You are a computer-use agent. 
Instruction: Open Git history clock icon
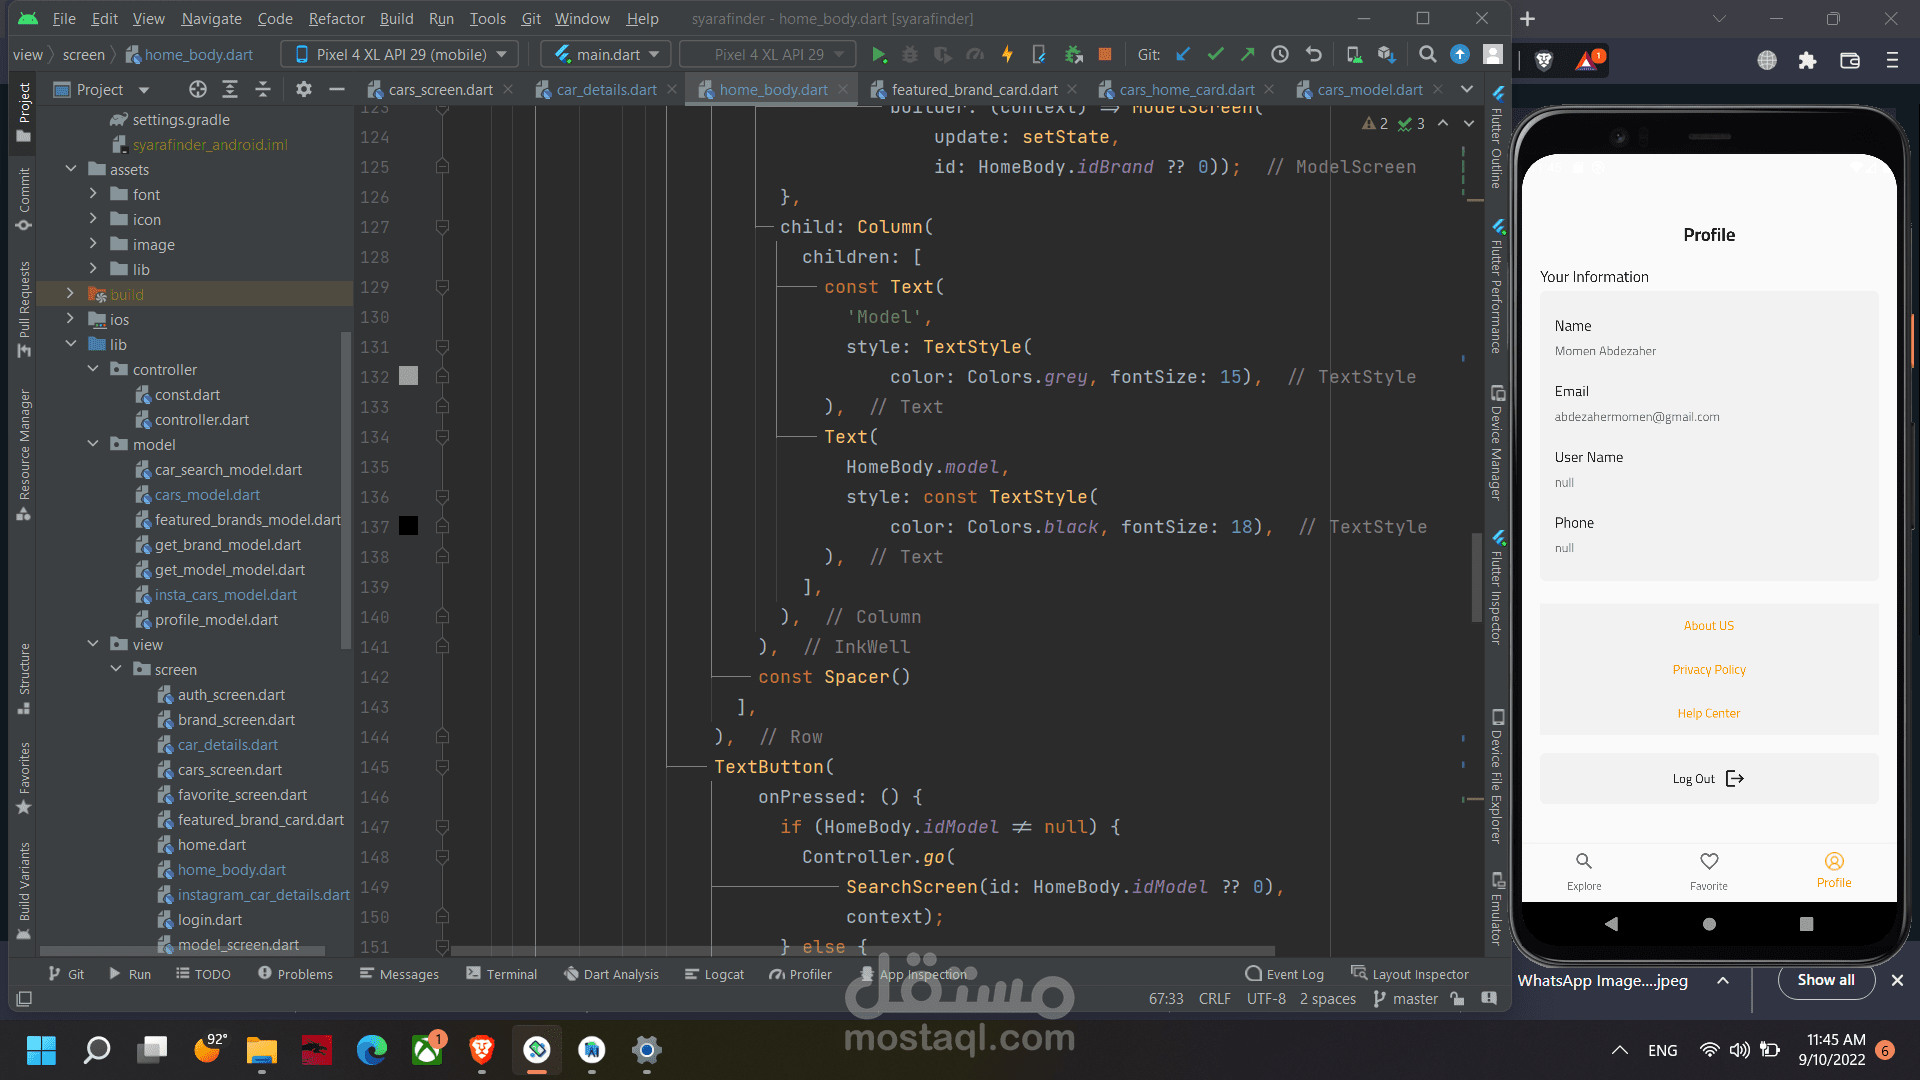(x=1280, y=55)
